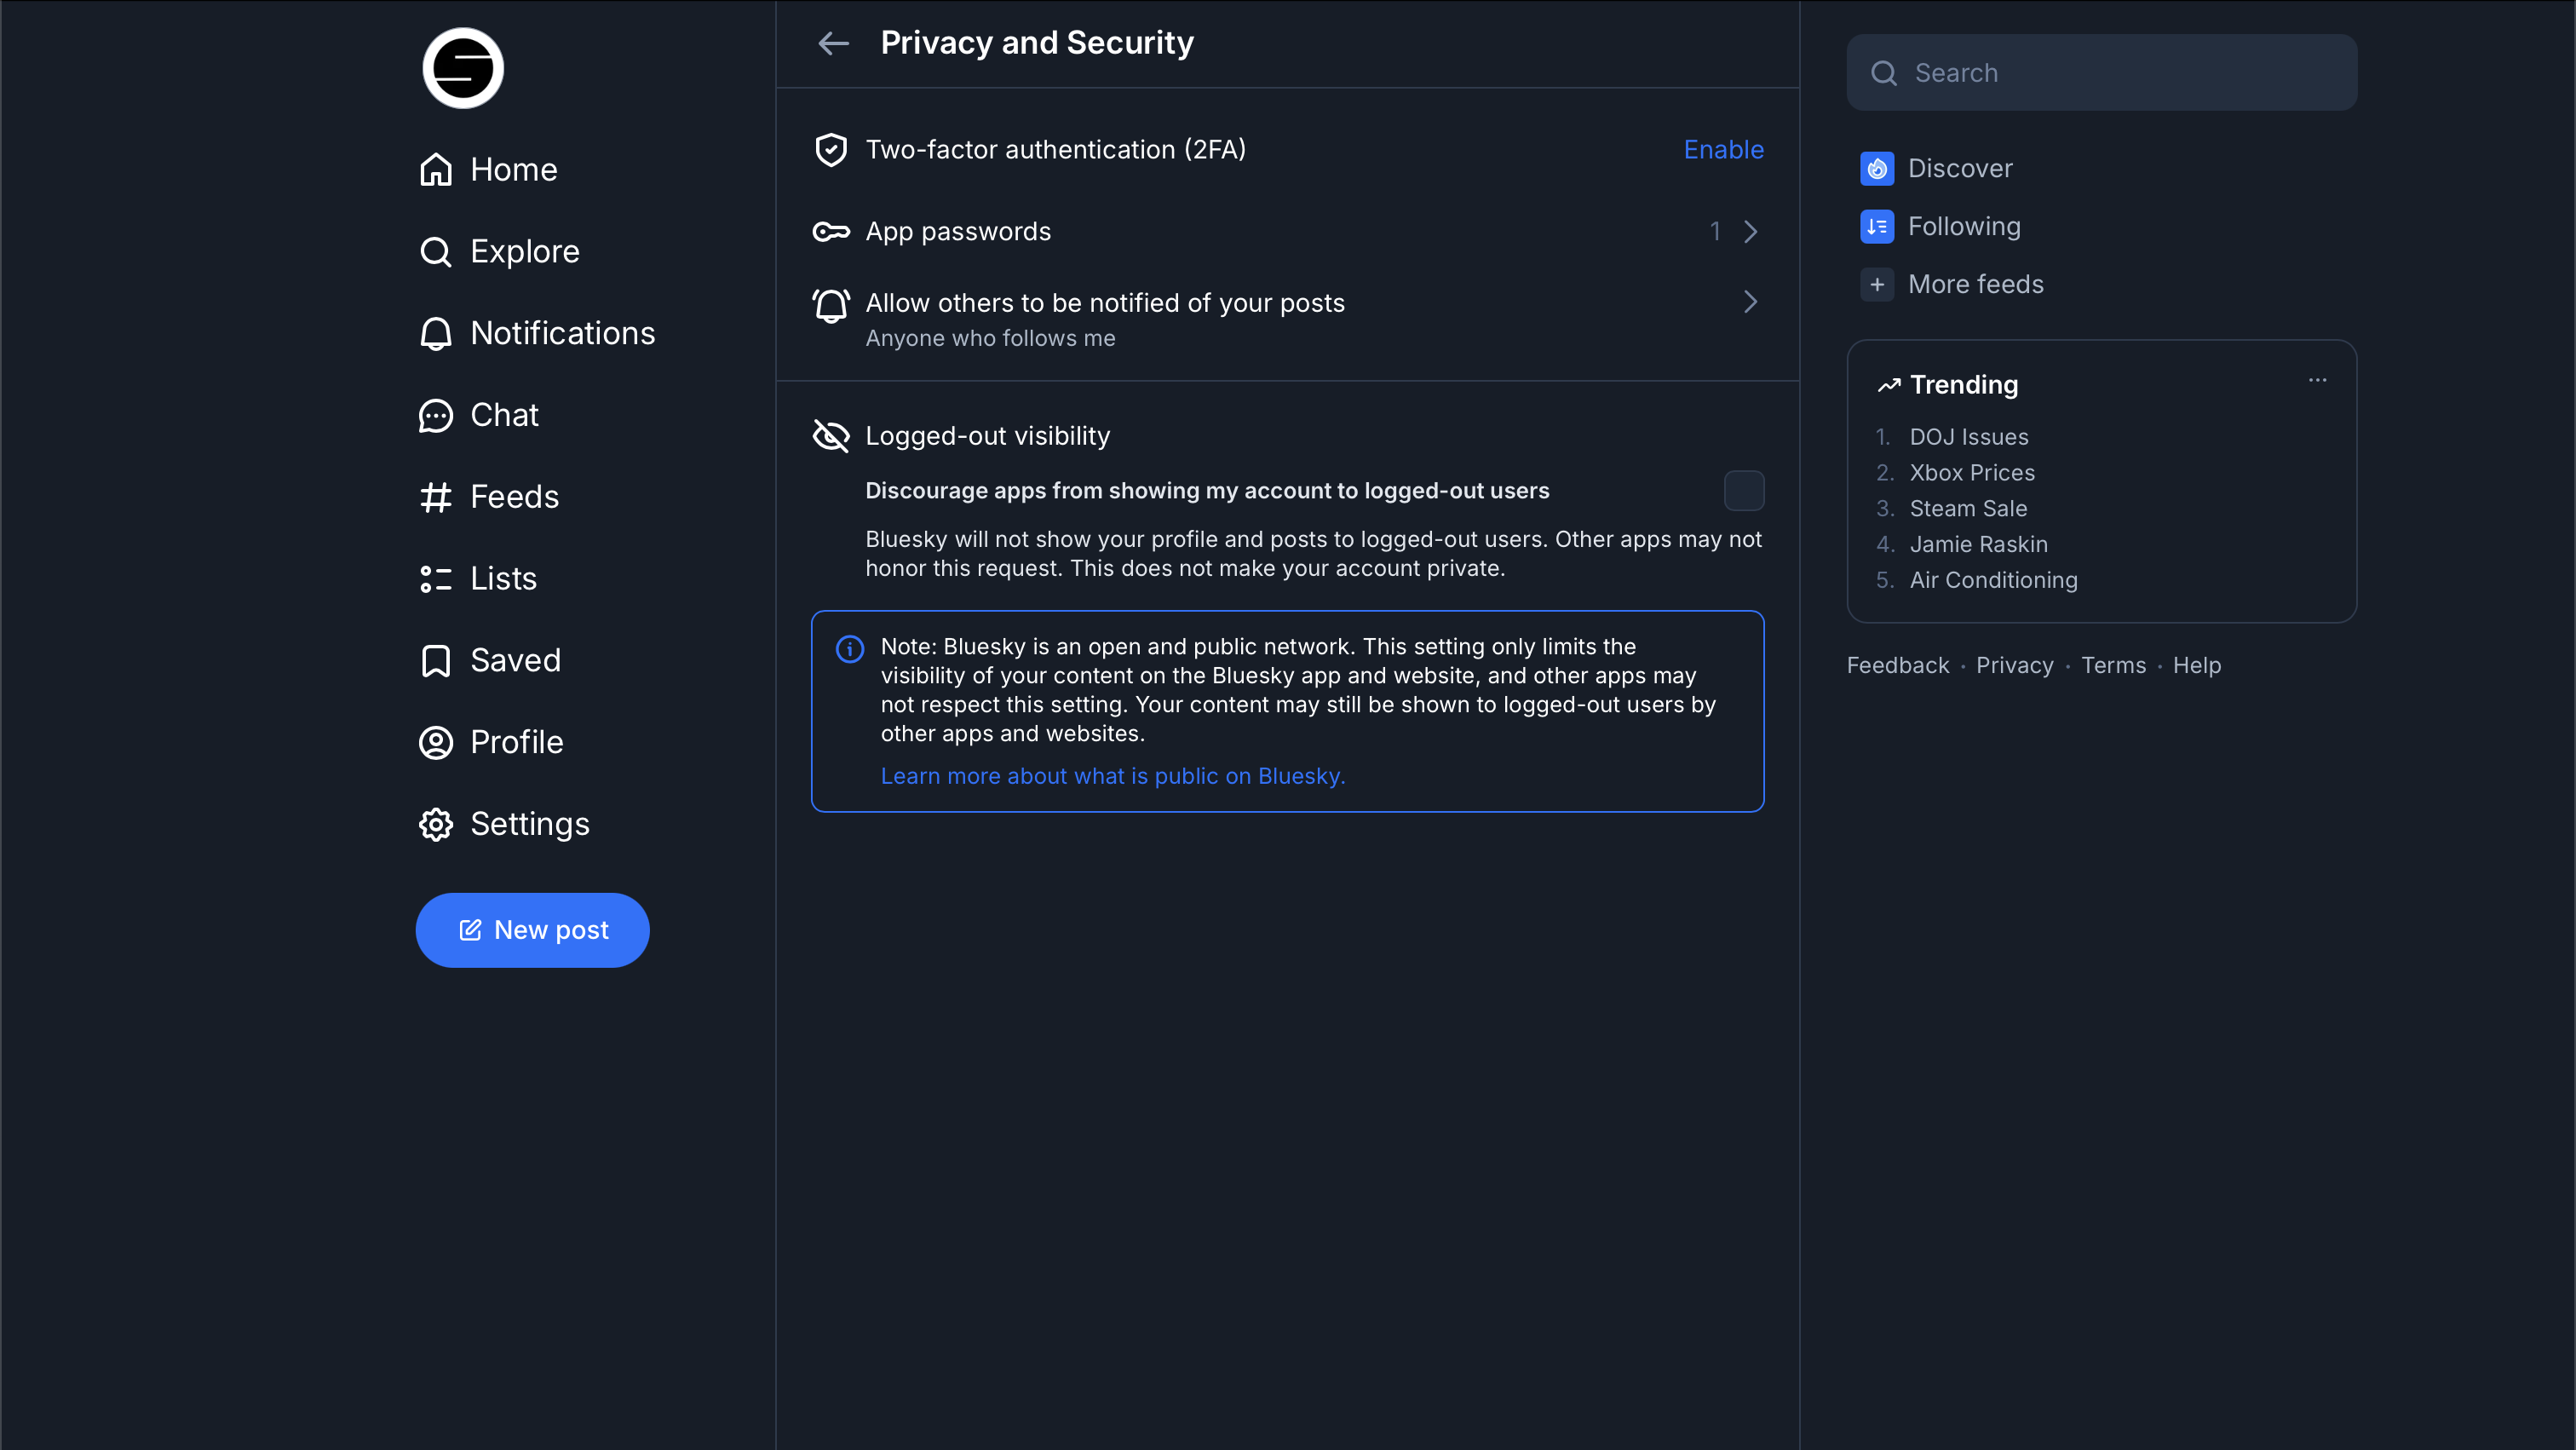This screenshot has height=1450, width=2576.
Task: Click the crossed-eye Logged-out visibility icon
Action: click(x=831, y=436)
